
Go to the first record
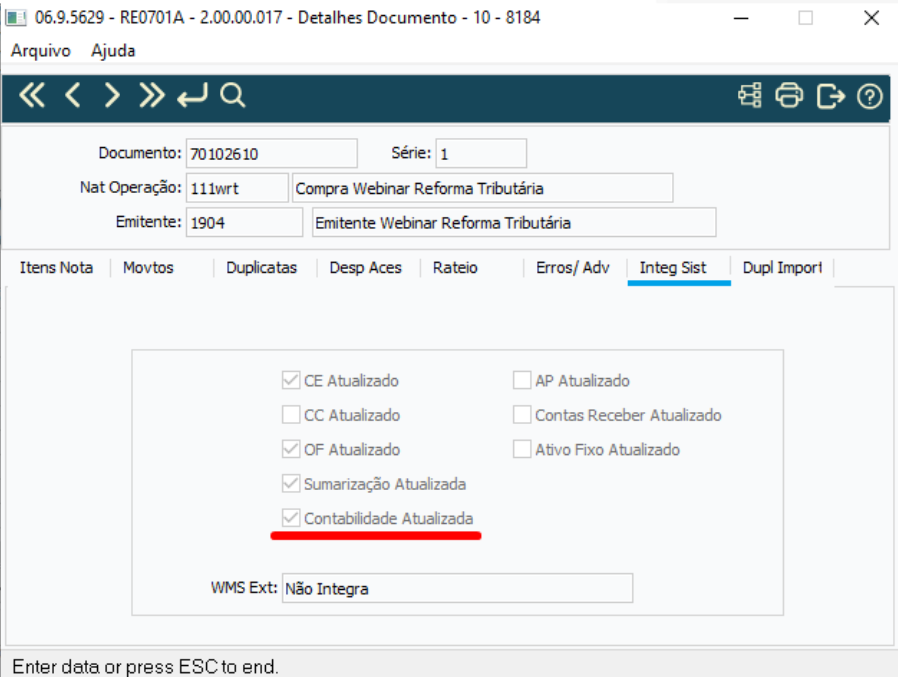pos(32,95)
